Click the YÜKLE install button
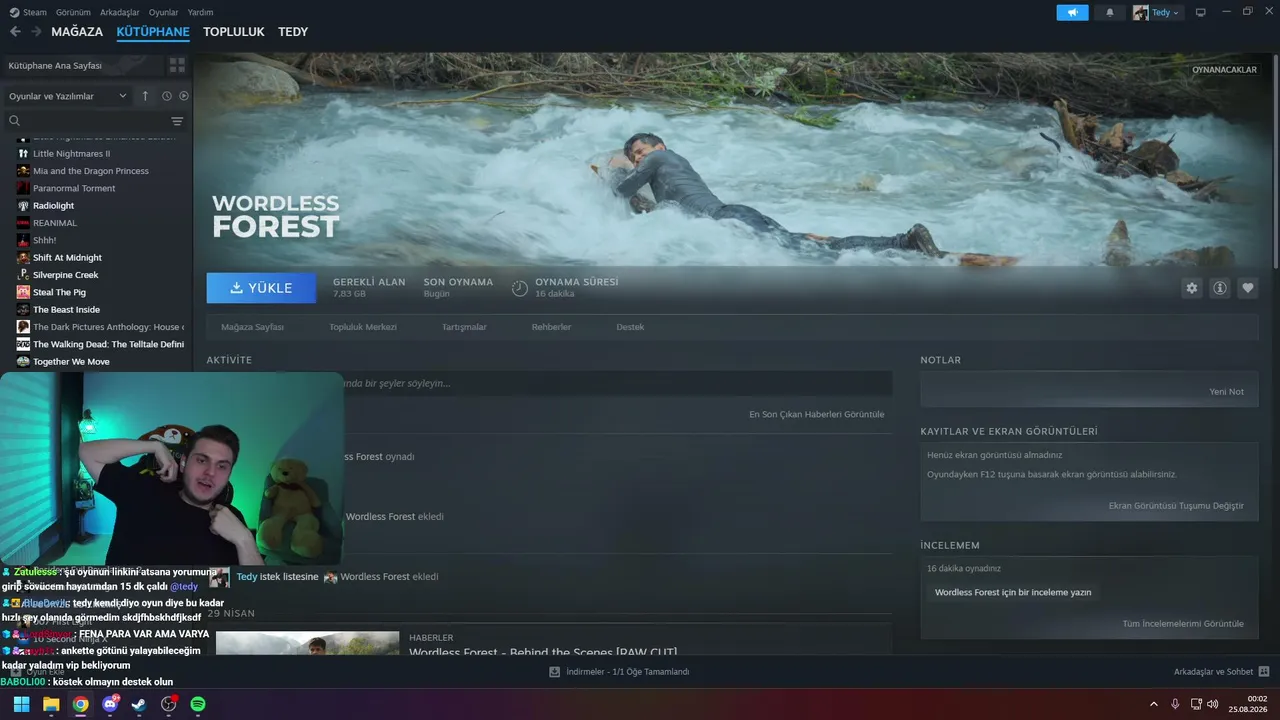 pyautogui.click(x=261, y=288)
